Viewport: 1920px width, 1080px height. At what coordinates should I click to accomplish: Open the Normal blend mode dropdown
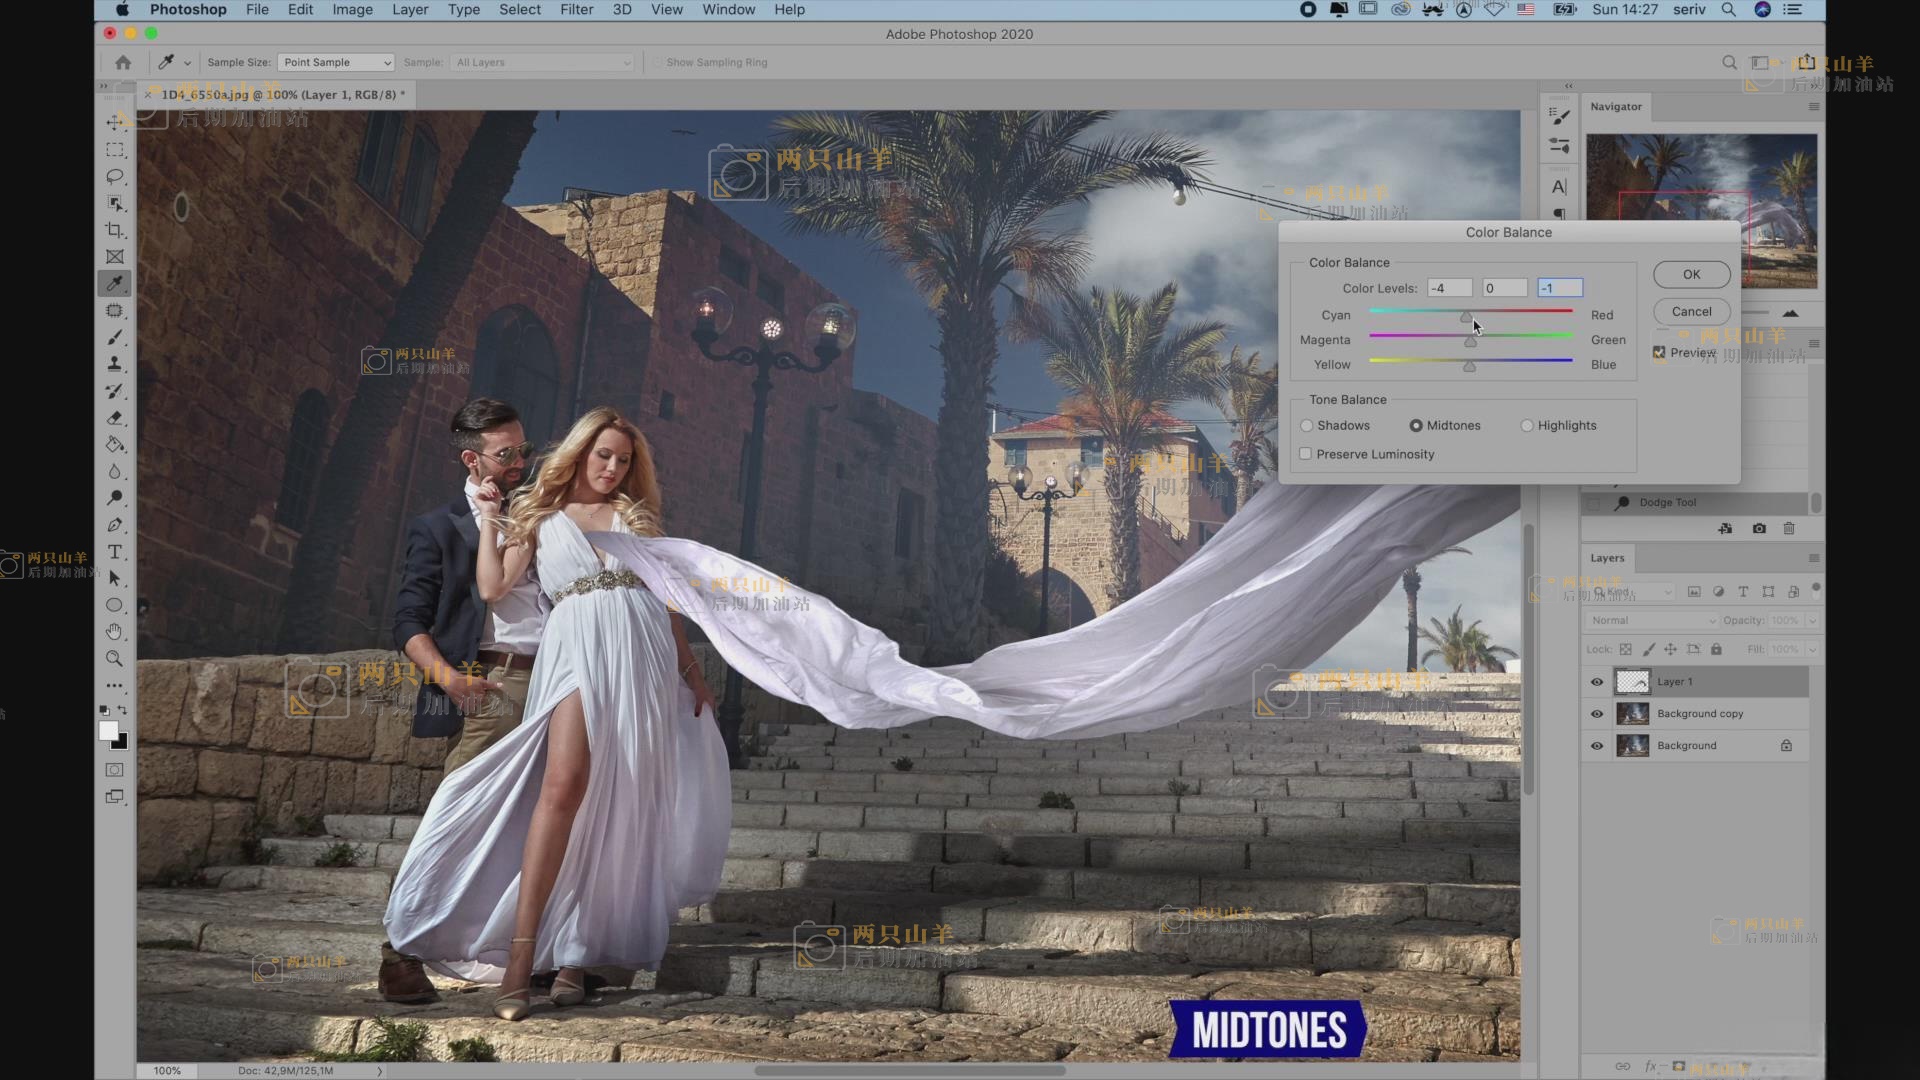(x=1651, y=621)
